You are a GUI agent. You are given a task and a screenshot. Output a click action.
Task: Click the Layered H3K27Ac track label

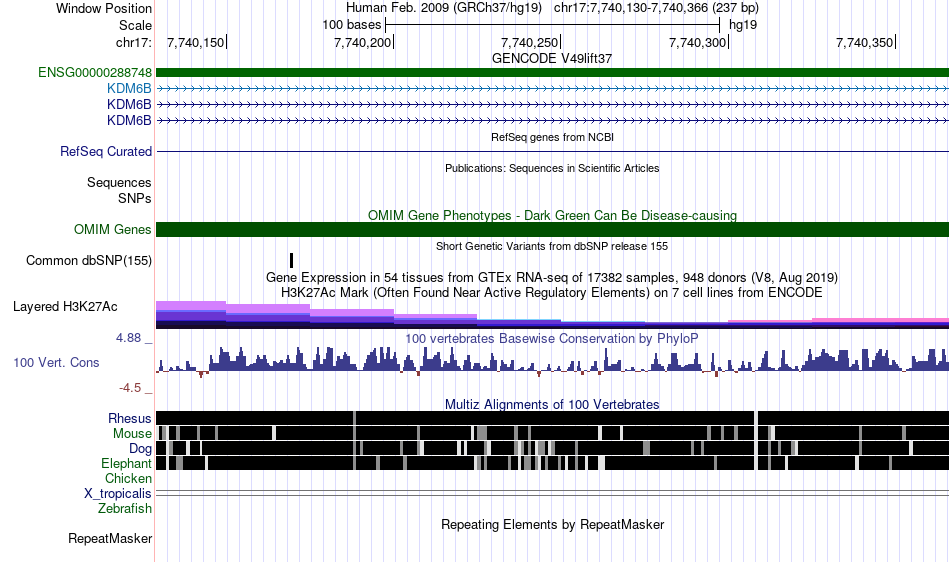65,306
